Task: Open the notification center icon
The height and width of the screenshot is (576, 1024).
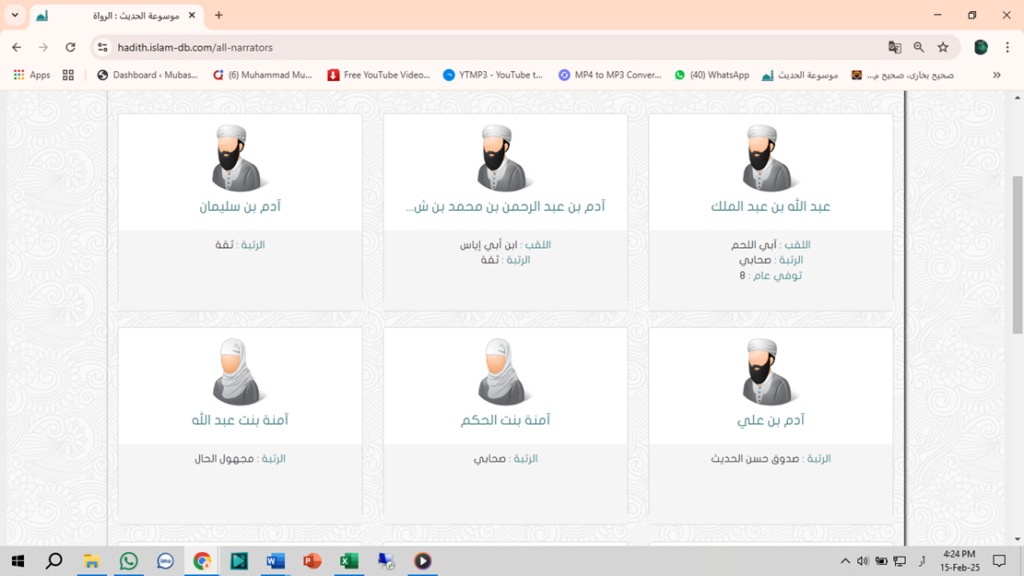Action: 999,561
